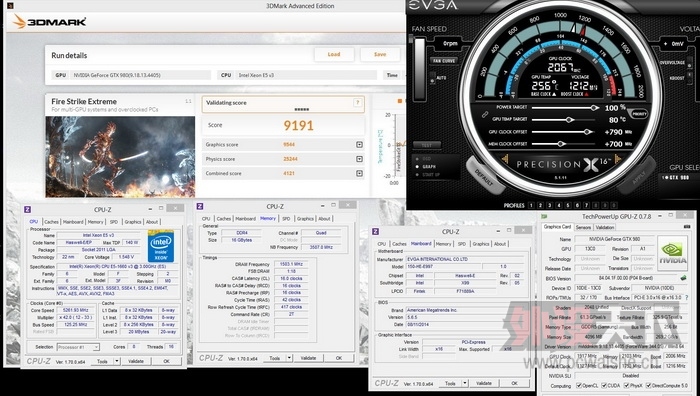This screenshot has height=396, width=700.
Task: Select profile slot 1 in Precision X
Action: [531, 205]
